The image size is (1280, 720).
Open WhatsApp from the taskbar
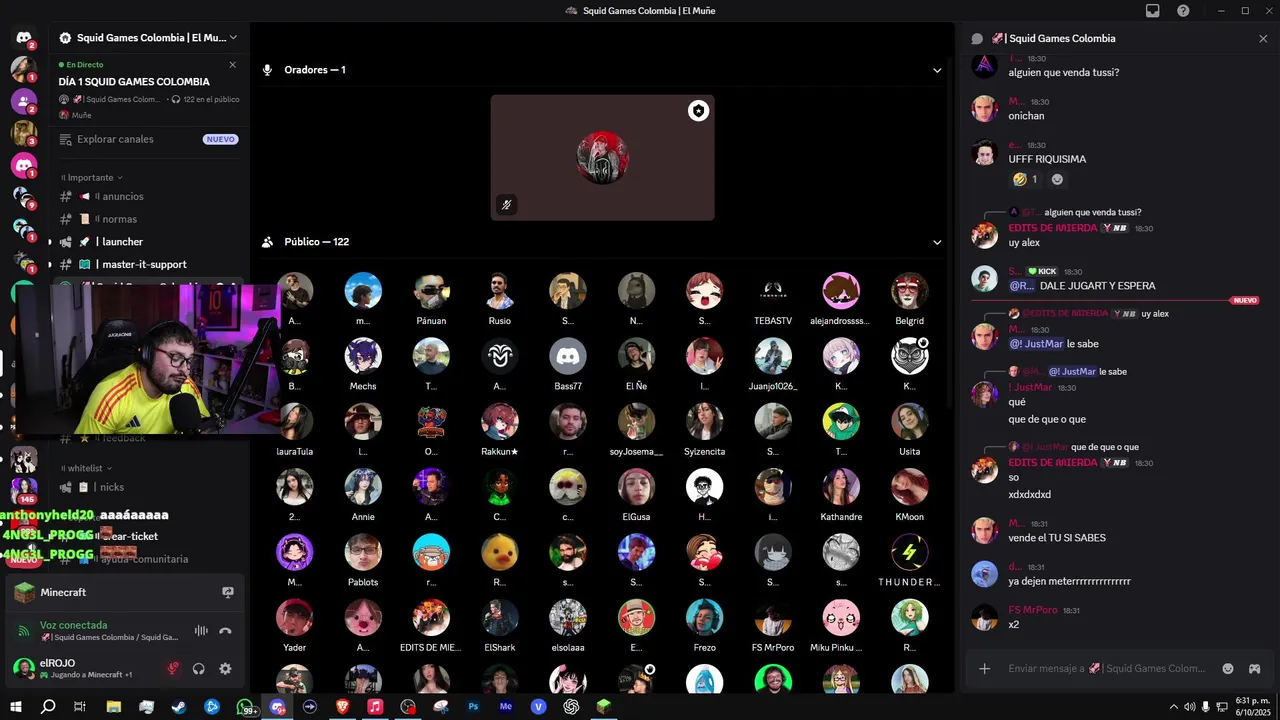[x=245, y=706]
